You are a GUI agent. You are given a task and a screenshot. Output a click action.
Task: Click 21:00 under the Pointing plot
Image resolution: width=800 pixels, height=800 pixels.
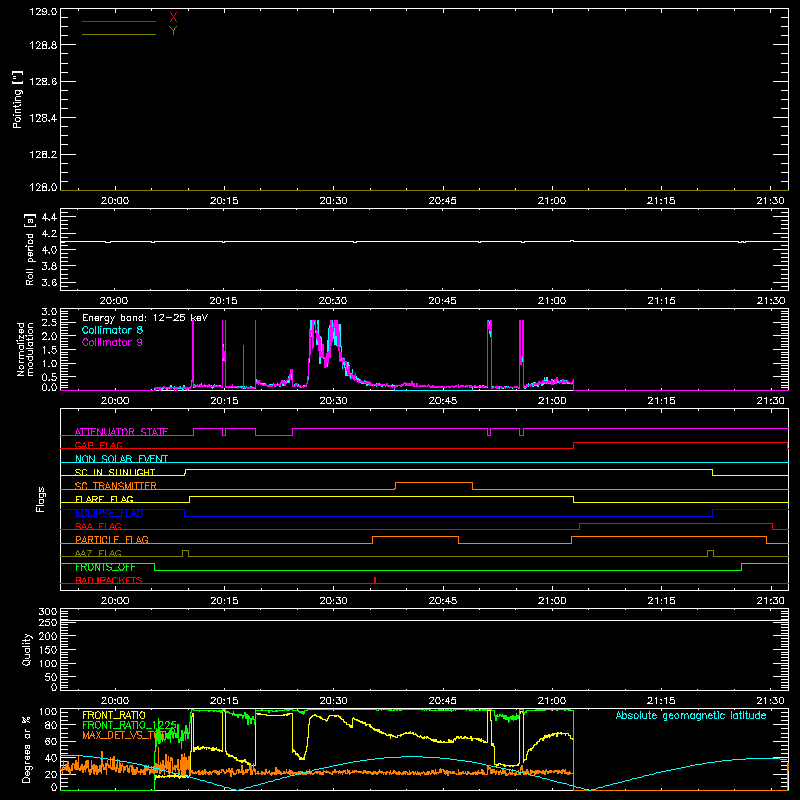(552, 201)
